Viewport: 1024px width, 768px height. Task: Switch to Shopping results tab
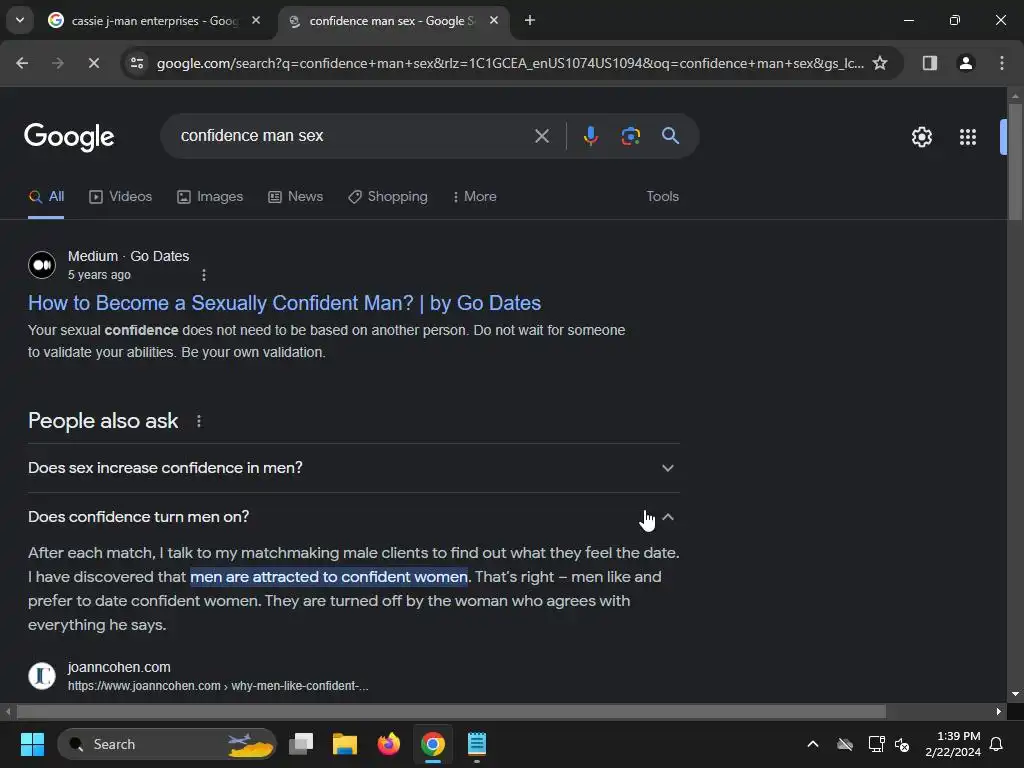tap(388, 197)
